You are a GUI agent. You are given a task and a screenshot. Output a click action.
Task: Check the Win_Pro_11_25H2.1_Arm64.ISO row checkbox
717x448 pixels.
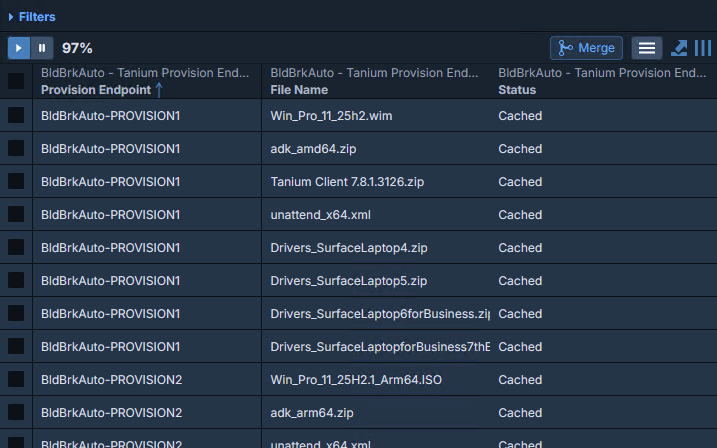click(16, 379)
